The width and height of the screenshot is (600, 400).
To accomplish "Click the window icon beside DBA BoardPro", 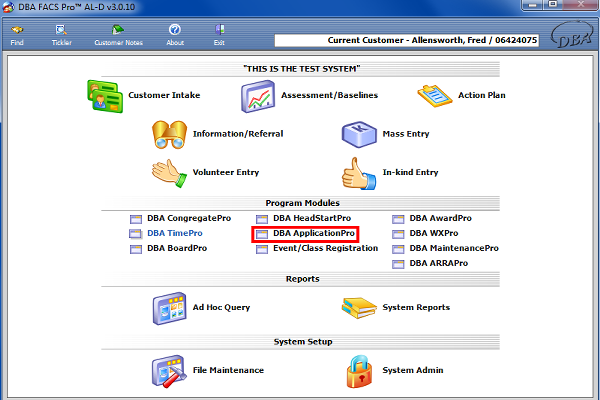I will (136, 249).
